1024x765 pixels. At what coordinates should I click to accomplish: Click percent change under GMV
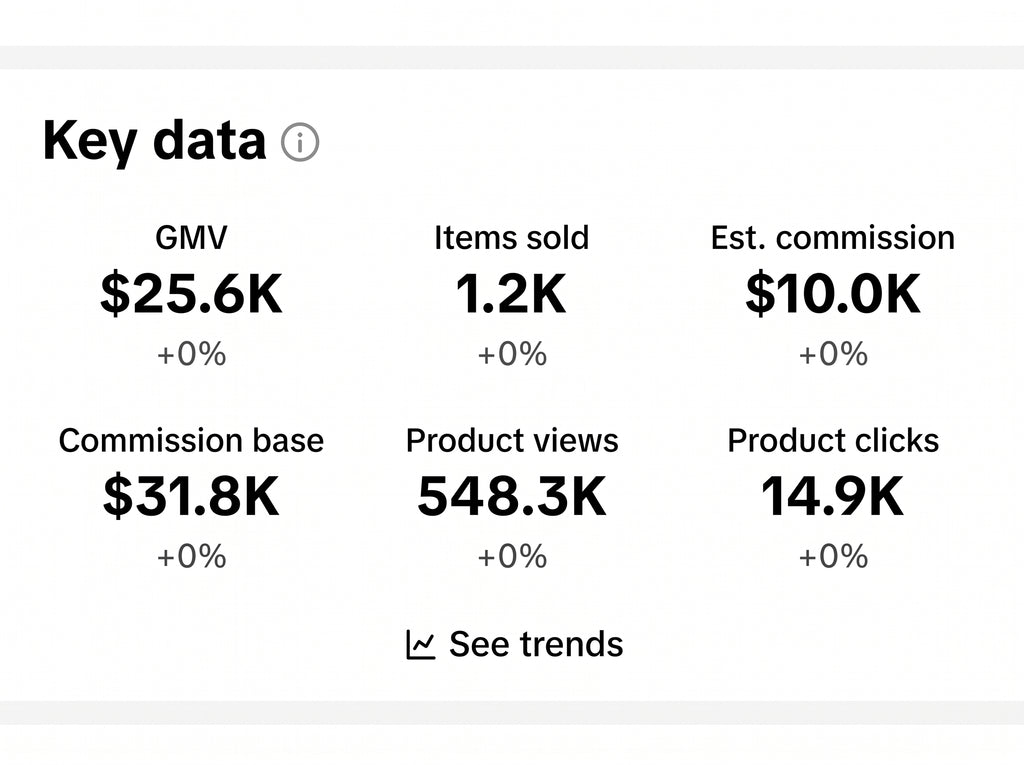[x=191, y=354]
